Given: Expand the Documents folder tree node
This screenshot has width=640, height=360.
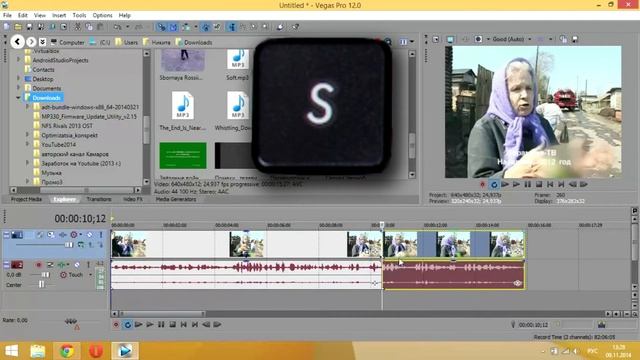Looking at the screenshot, I should tap(18, 88).
